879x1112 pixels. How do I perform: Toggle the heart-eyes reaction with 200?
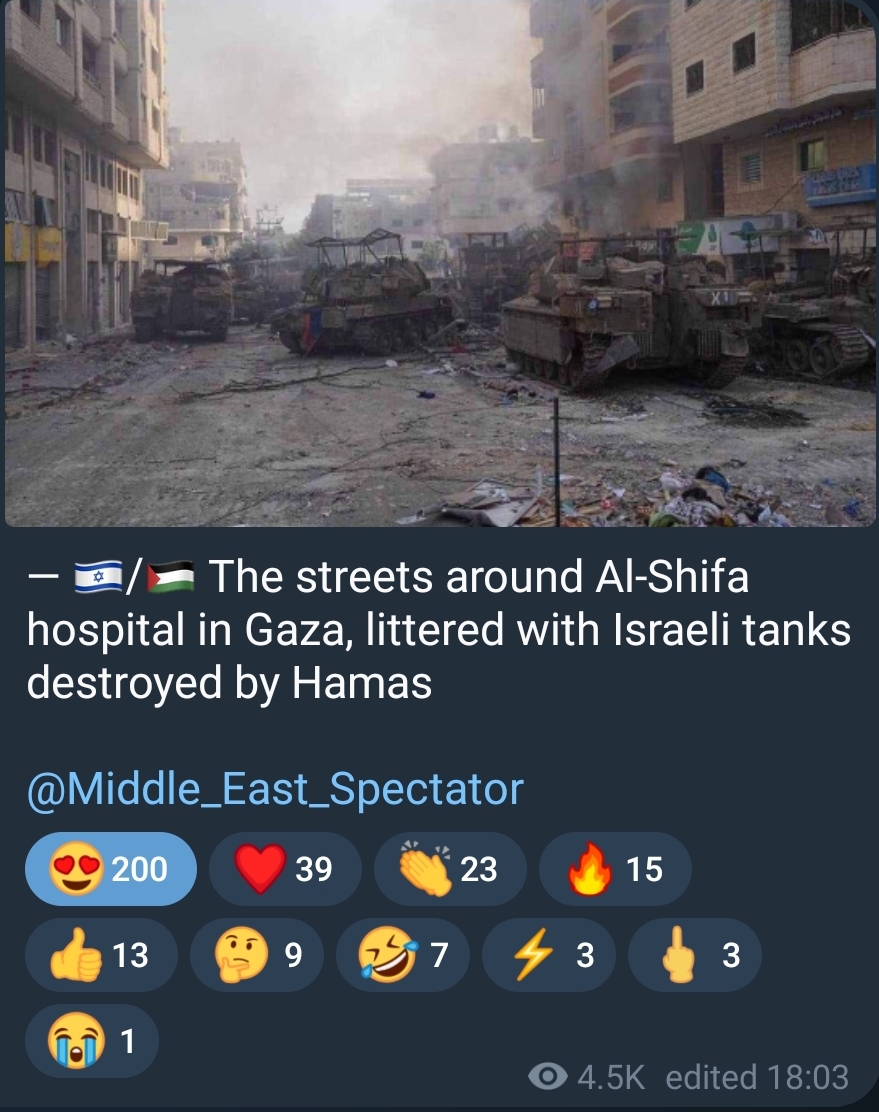[x=111, y=869]
